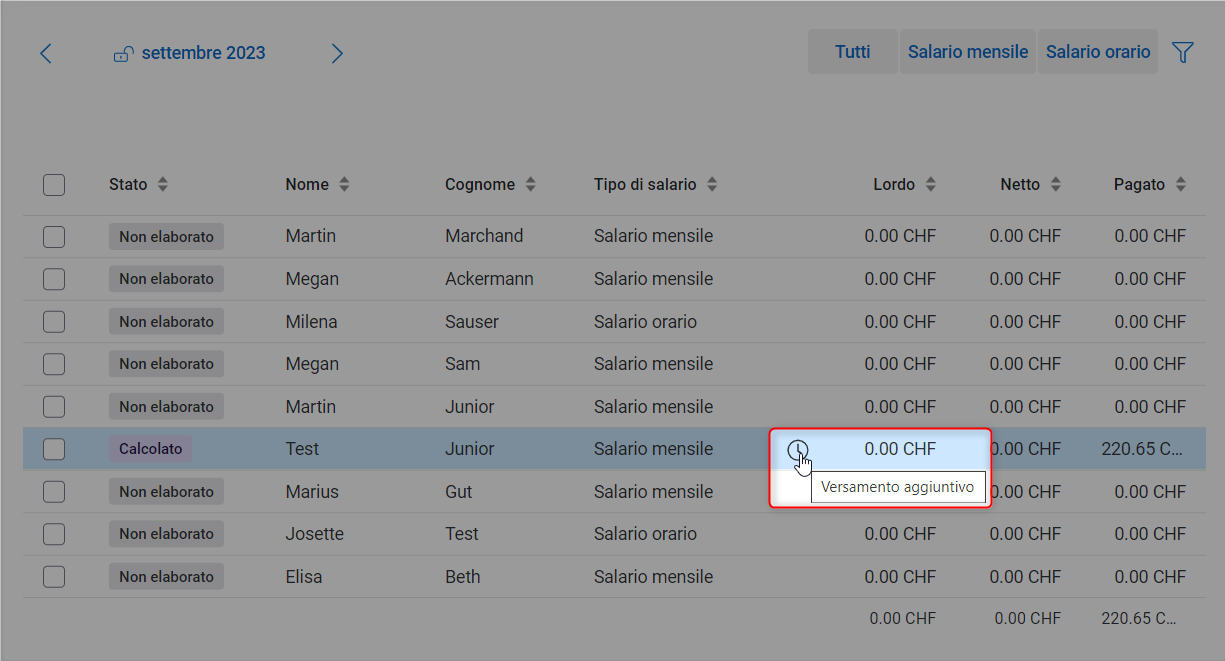Click the Versamento aggiuntivo clock icon
This screenshot has width=1225, height=661.
click(797, 450)
